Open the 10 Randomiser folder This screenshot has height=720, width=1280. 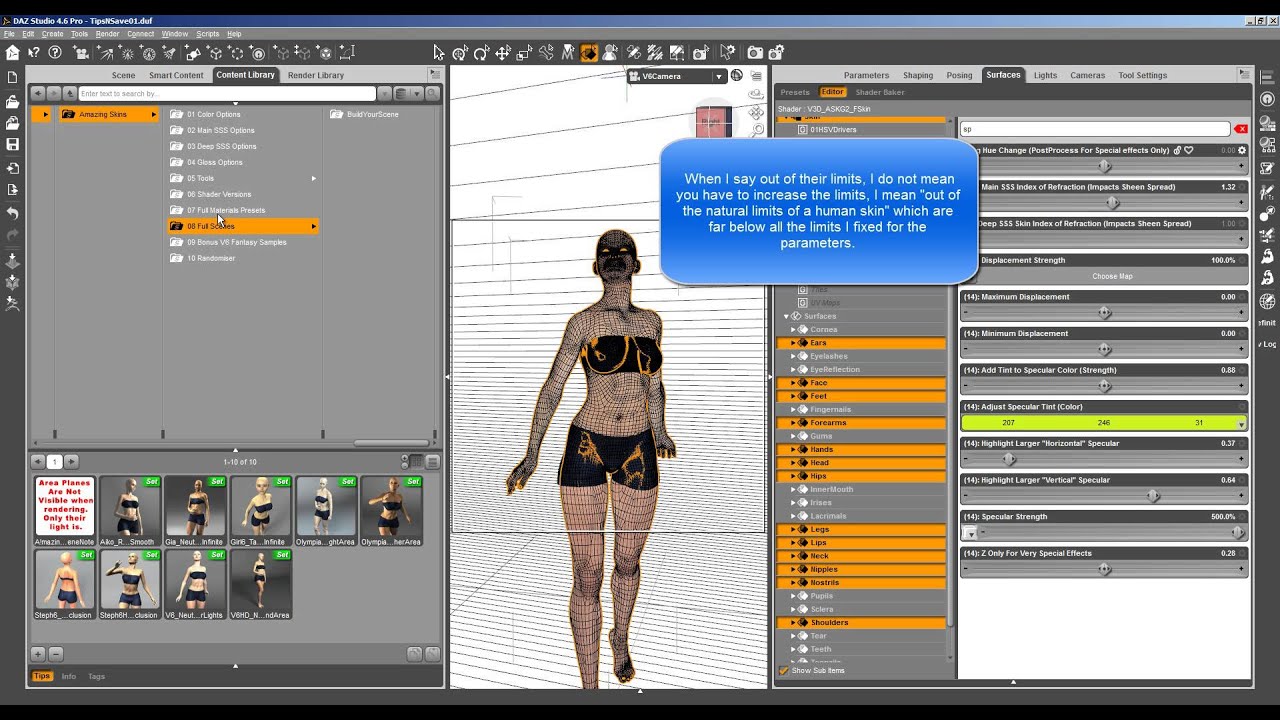point(211,258)
